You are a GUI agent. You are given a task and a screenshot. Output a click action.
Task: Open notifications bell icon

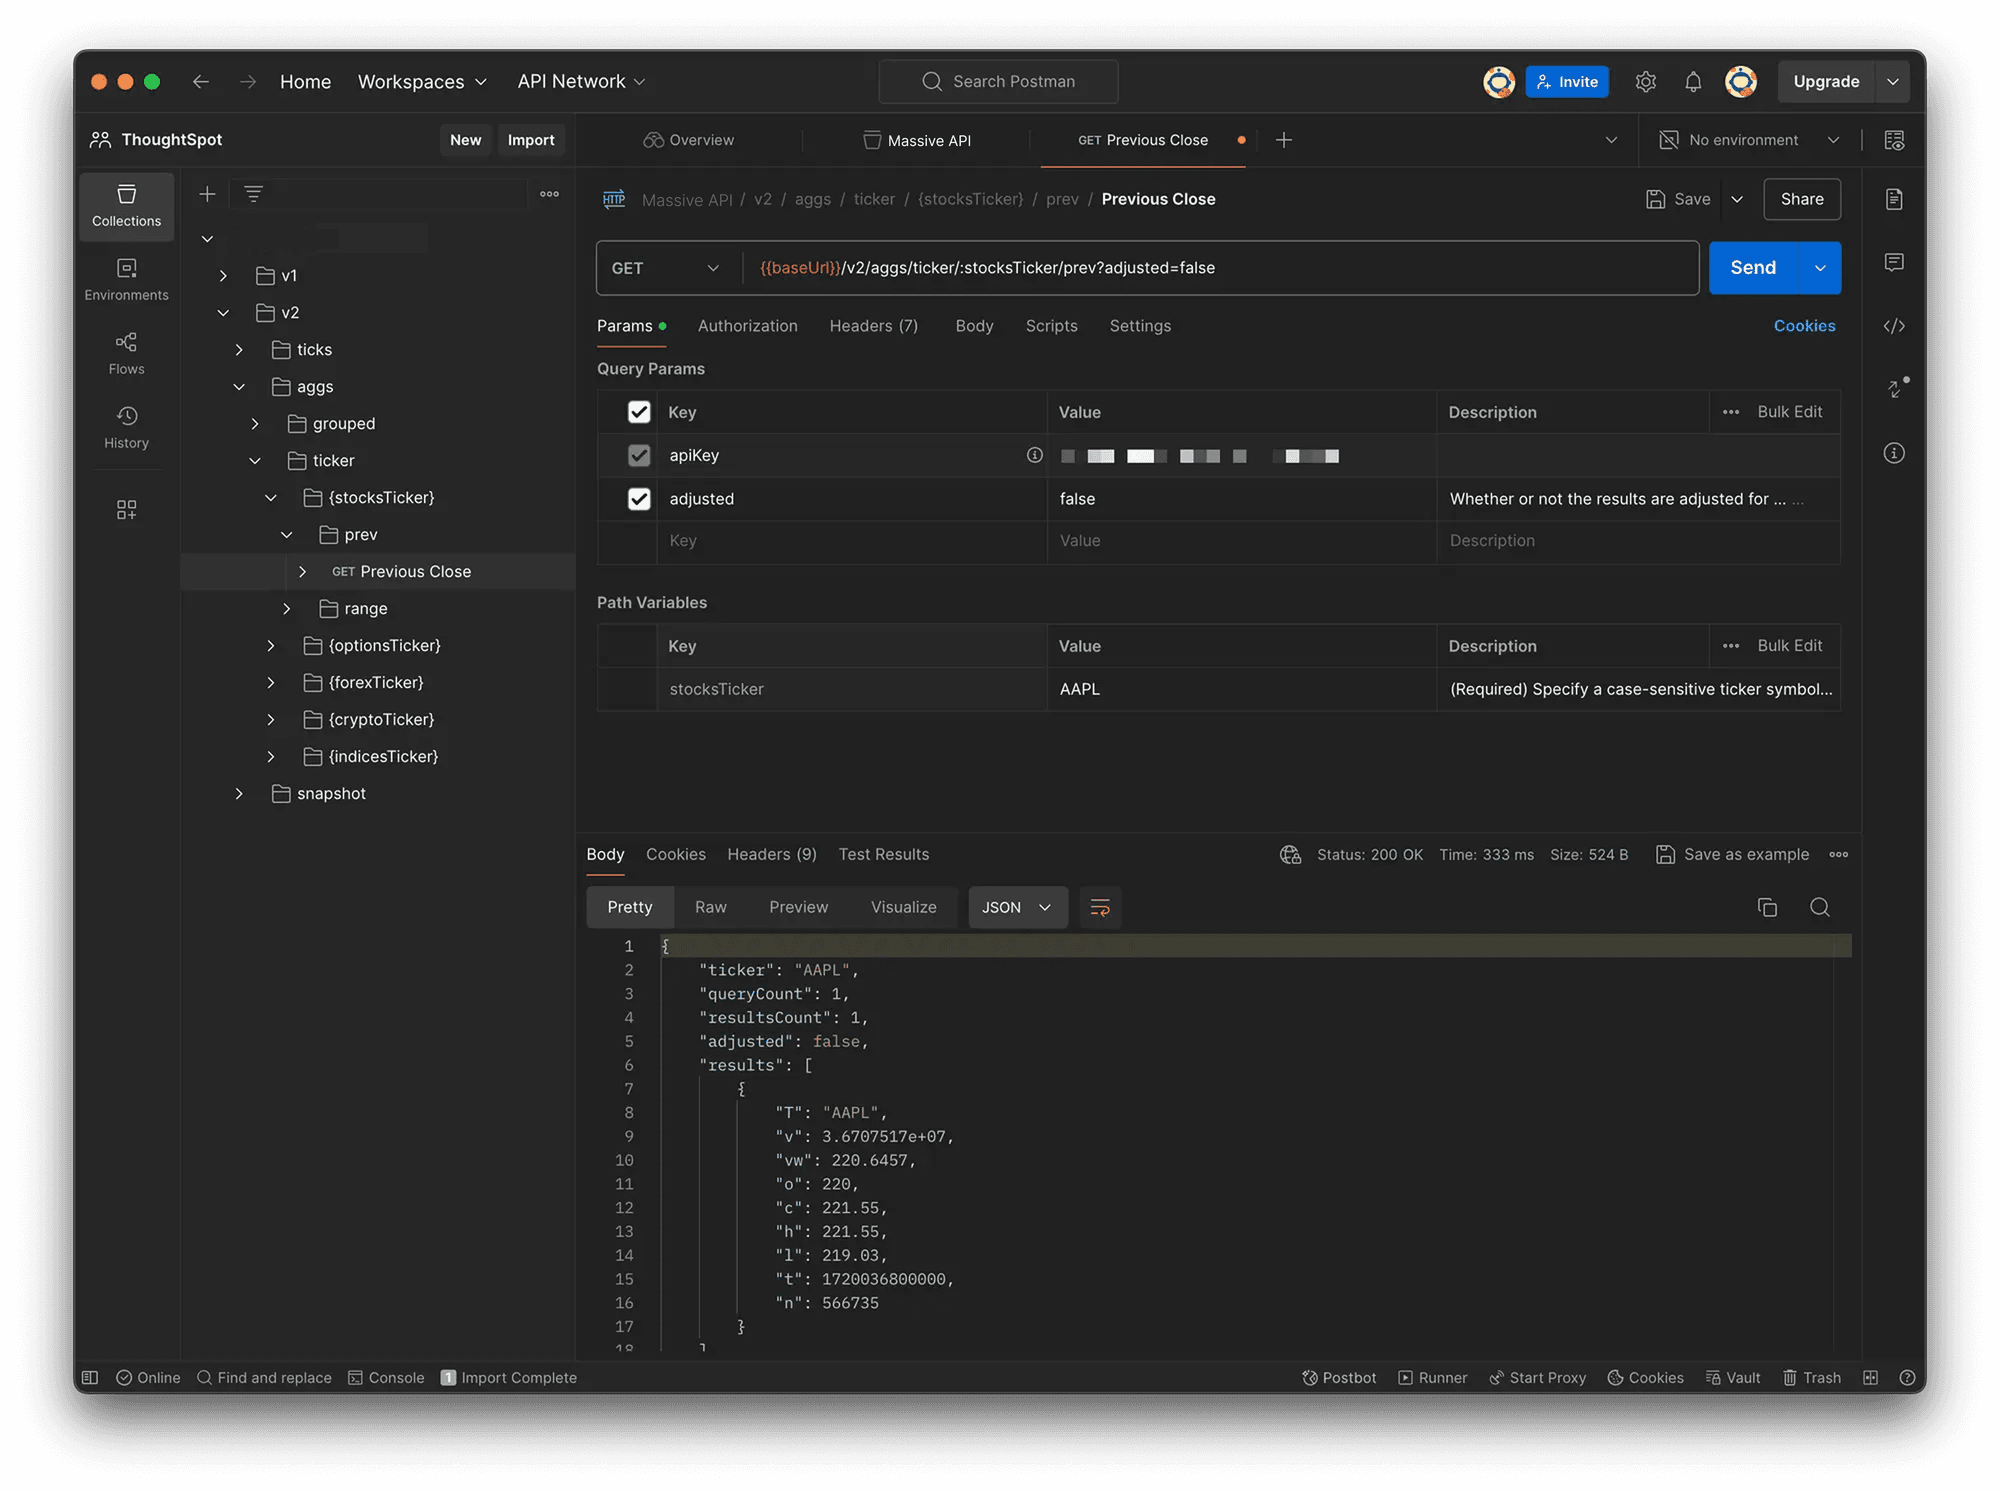pyautogui.click(x=1692, y=82)
